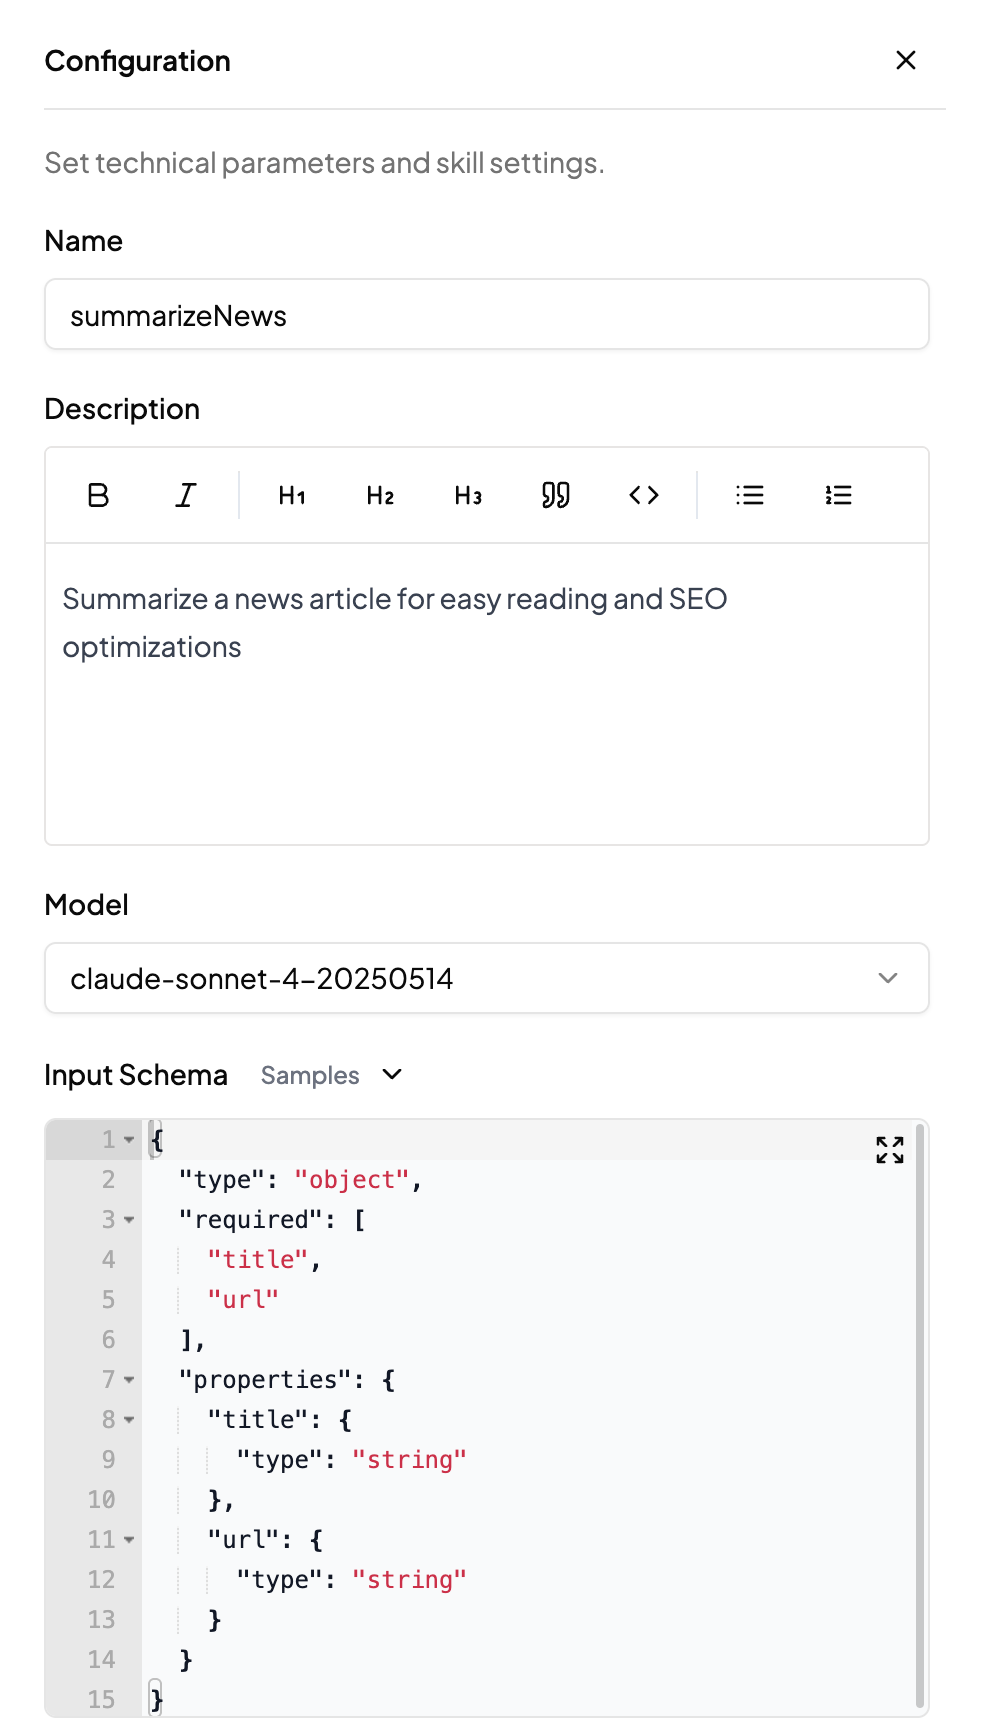Collapse the "title" property fold arrow
The height and width of the screenshot is (1722, 982).
pos(129,1420)
